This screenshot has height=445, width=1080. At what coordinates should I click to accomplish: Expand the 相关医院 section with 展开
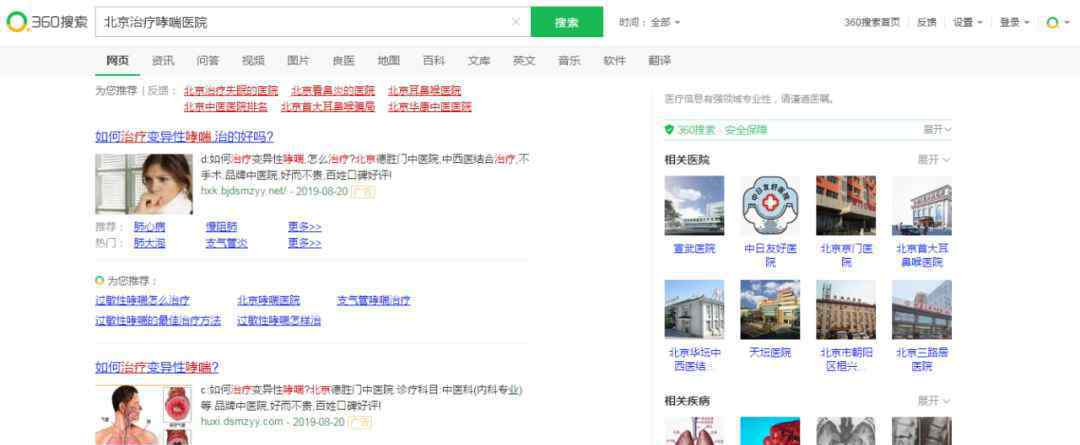click(935, 160)
